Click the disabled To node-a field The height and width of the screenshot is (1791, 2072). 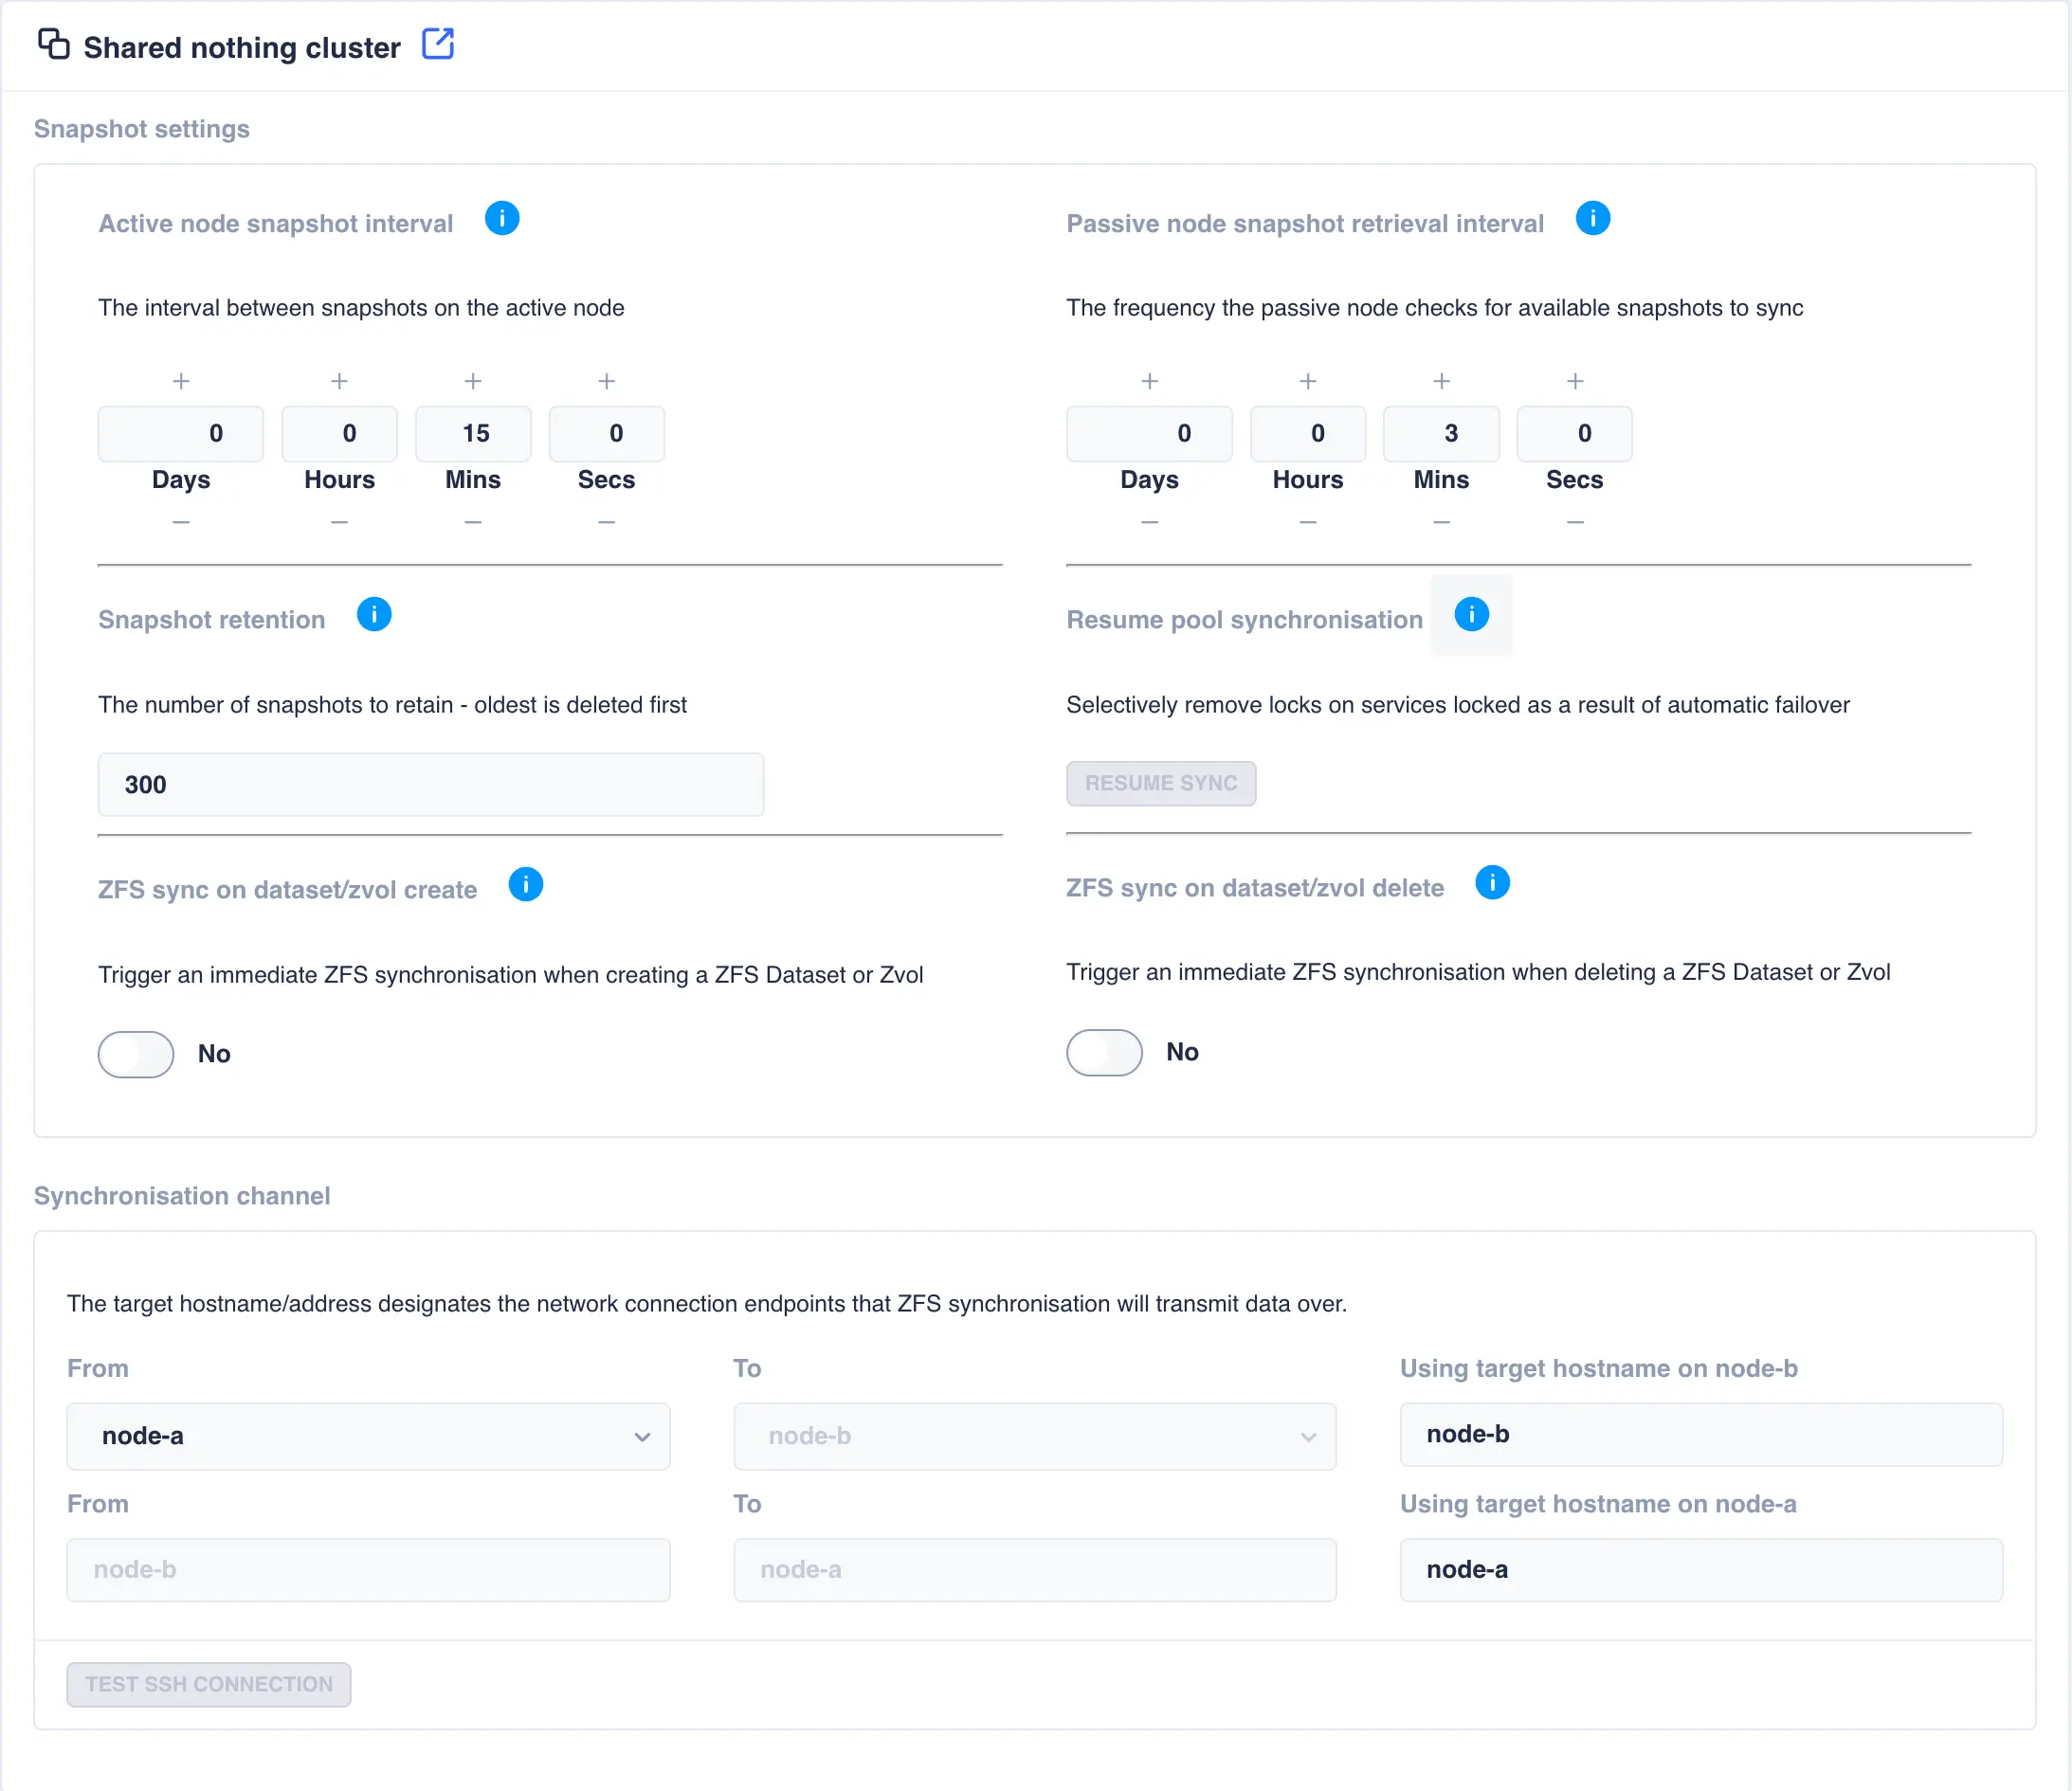(x=1035, y=1570)
